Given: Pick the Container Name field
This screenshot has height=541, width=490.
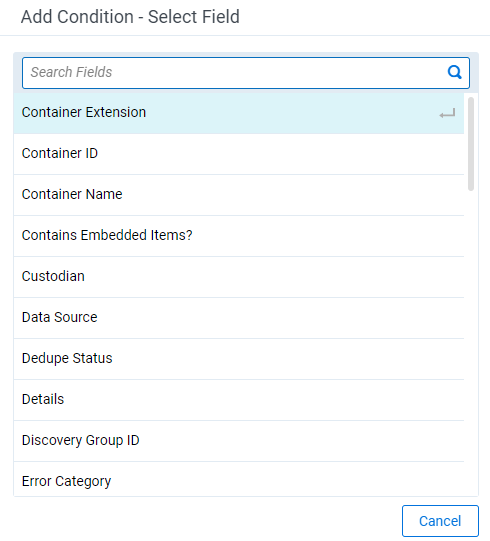Looking at the screenshot, I should click(239, 195).
